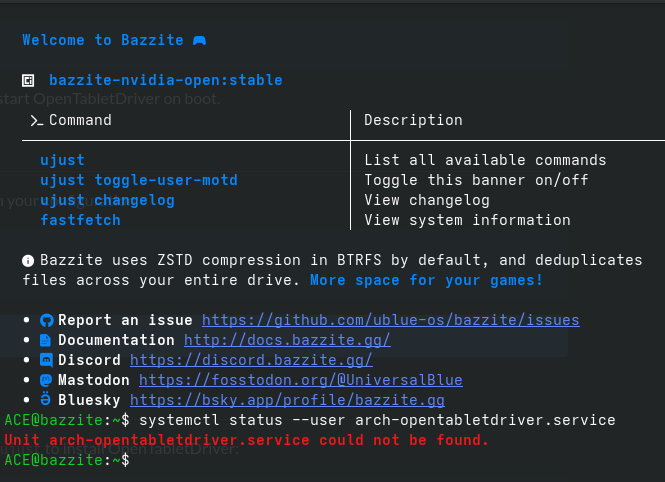Click the 'ujust changelog' command text
The height and width of the screenshot is (482, 665).
point(107,200)
